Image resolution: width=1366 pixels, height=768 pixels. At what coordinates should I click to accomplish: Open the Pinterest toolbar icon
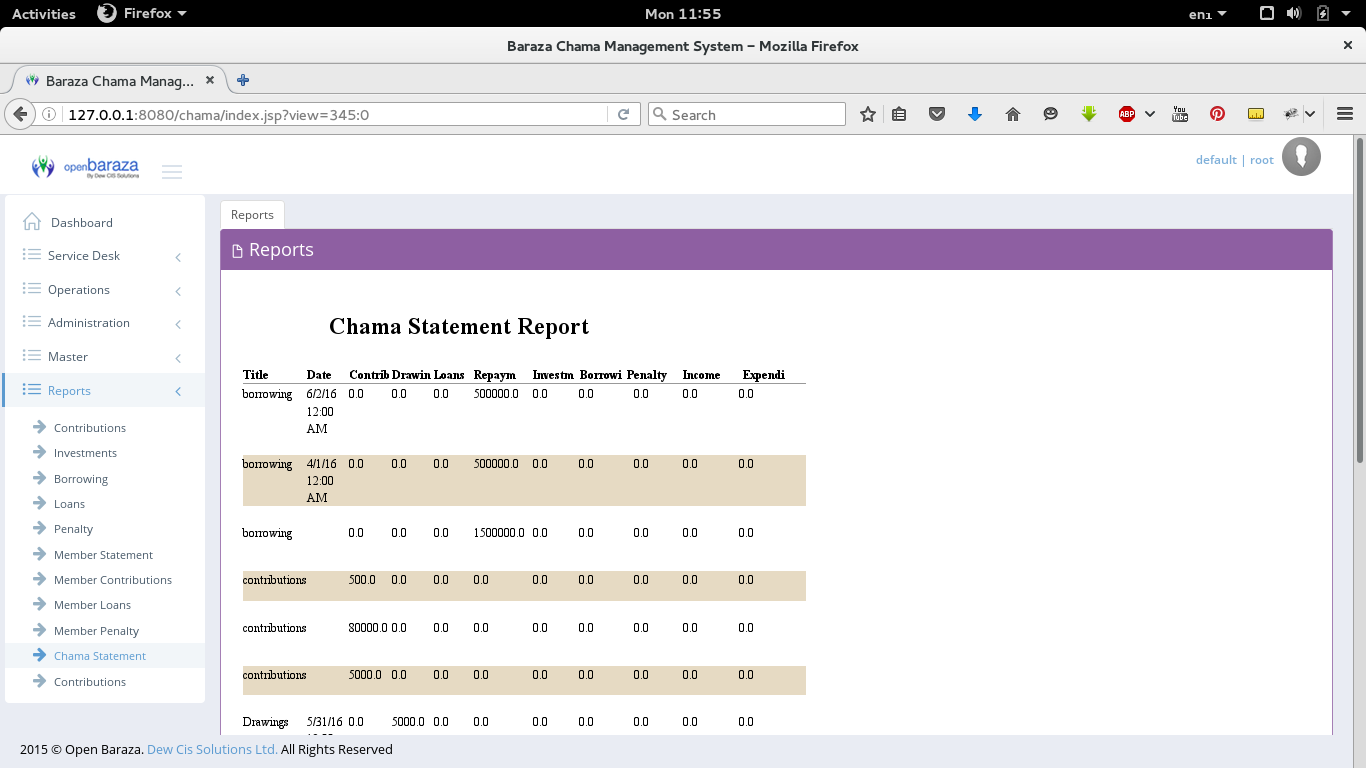pyautogui.click(x=1217, y=114)
